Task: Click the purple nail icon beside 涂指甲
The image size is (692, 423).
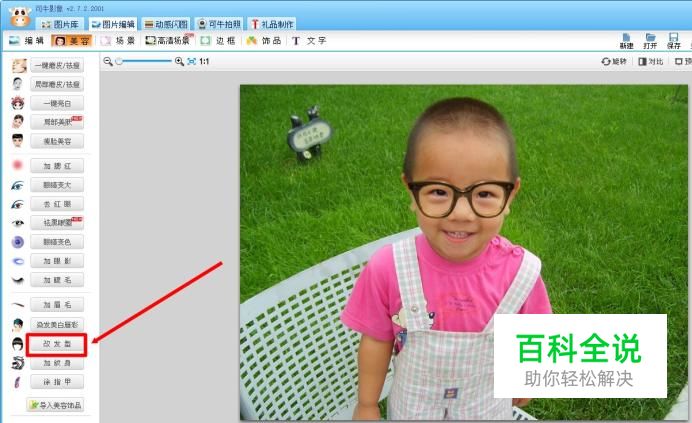Action: 18,382
